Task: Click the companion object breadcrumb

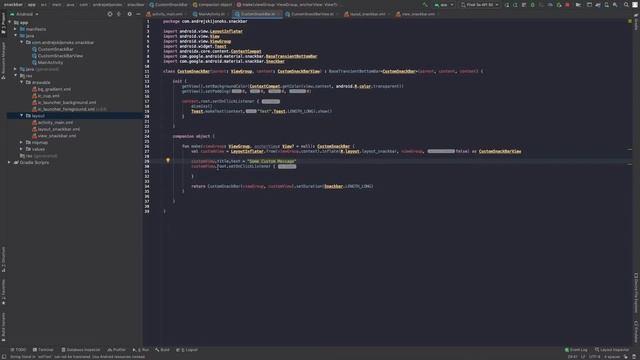Action: (212, 5)
